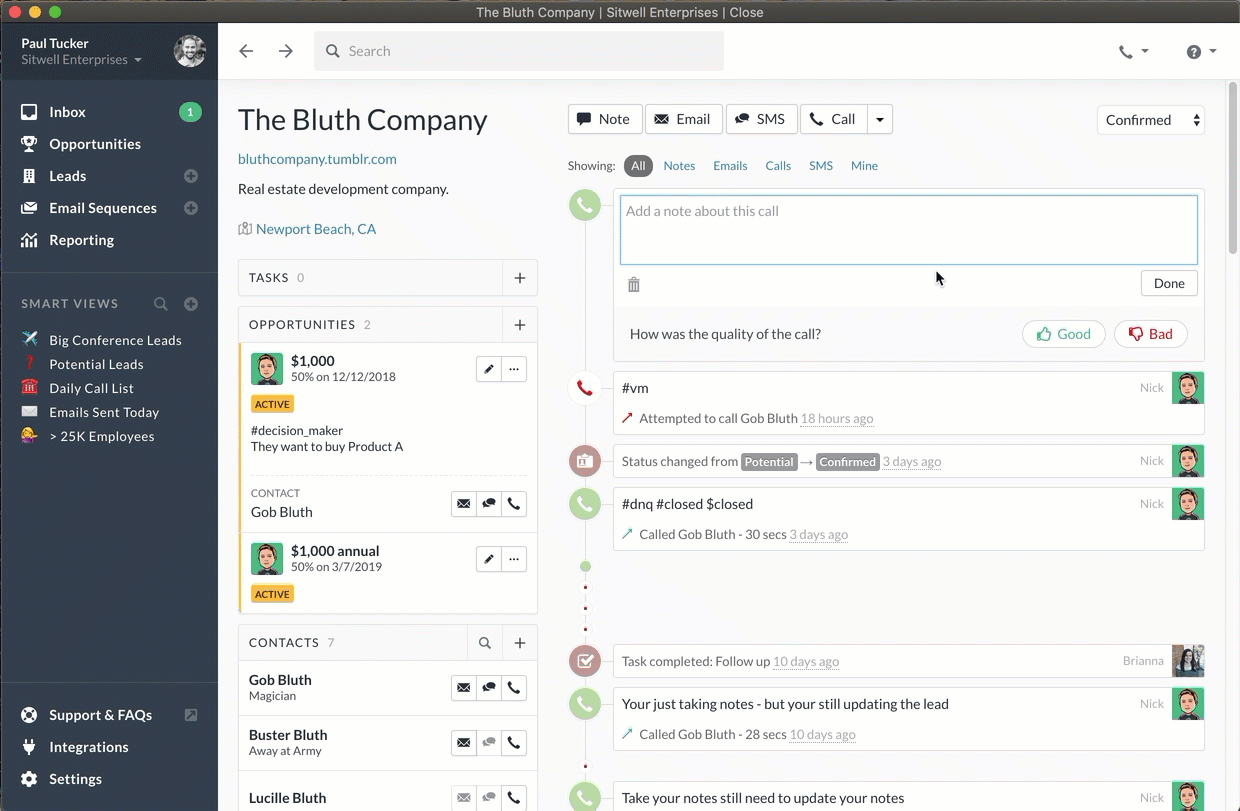Send SMS to Gob Bluth the Magician
The image size is (1240, 811).
(489, 688)
